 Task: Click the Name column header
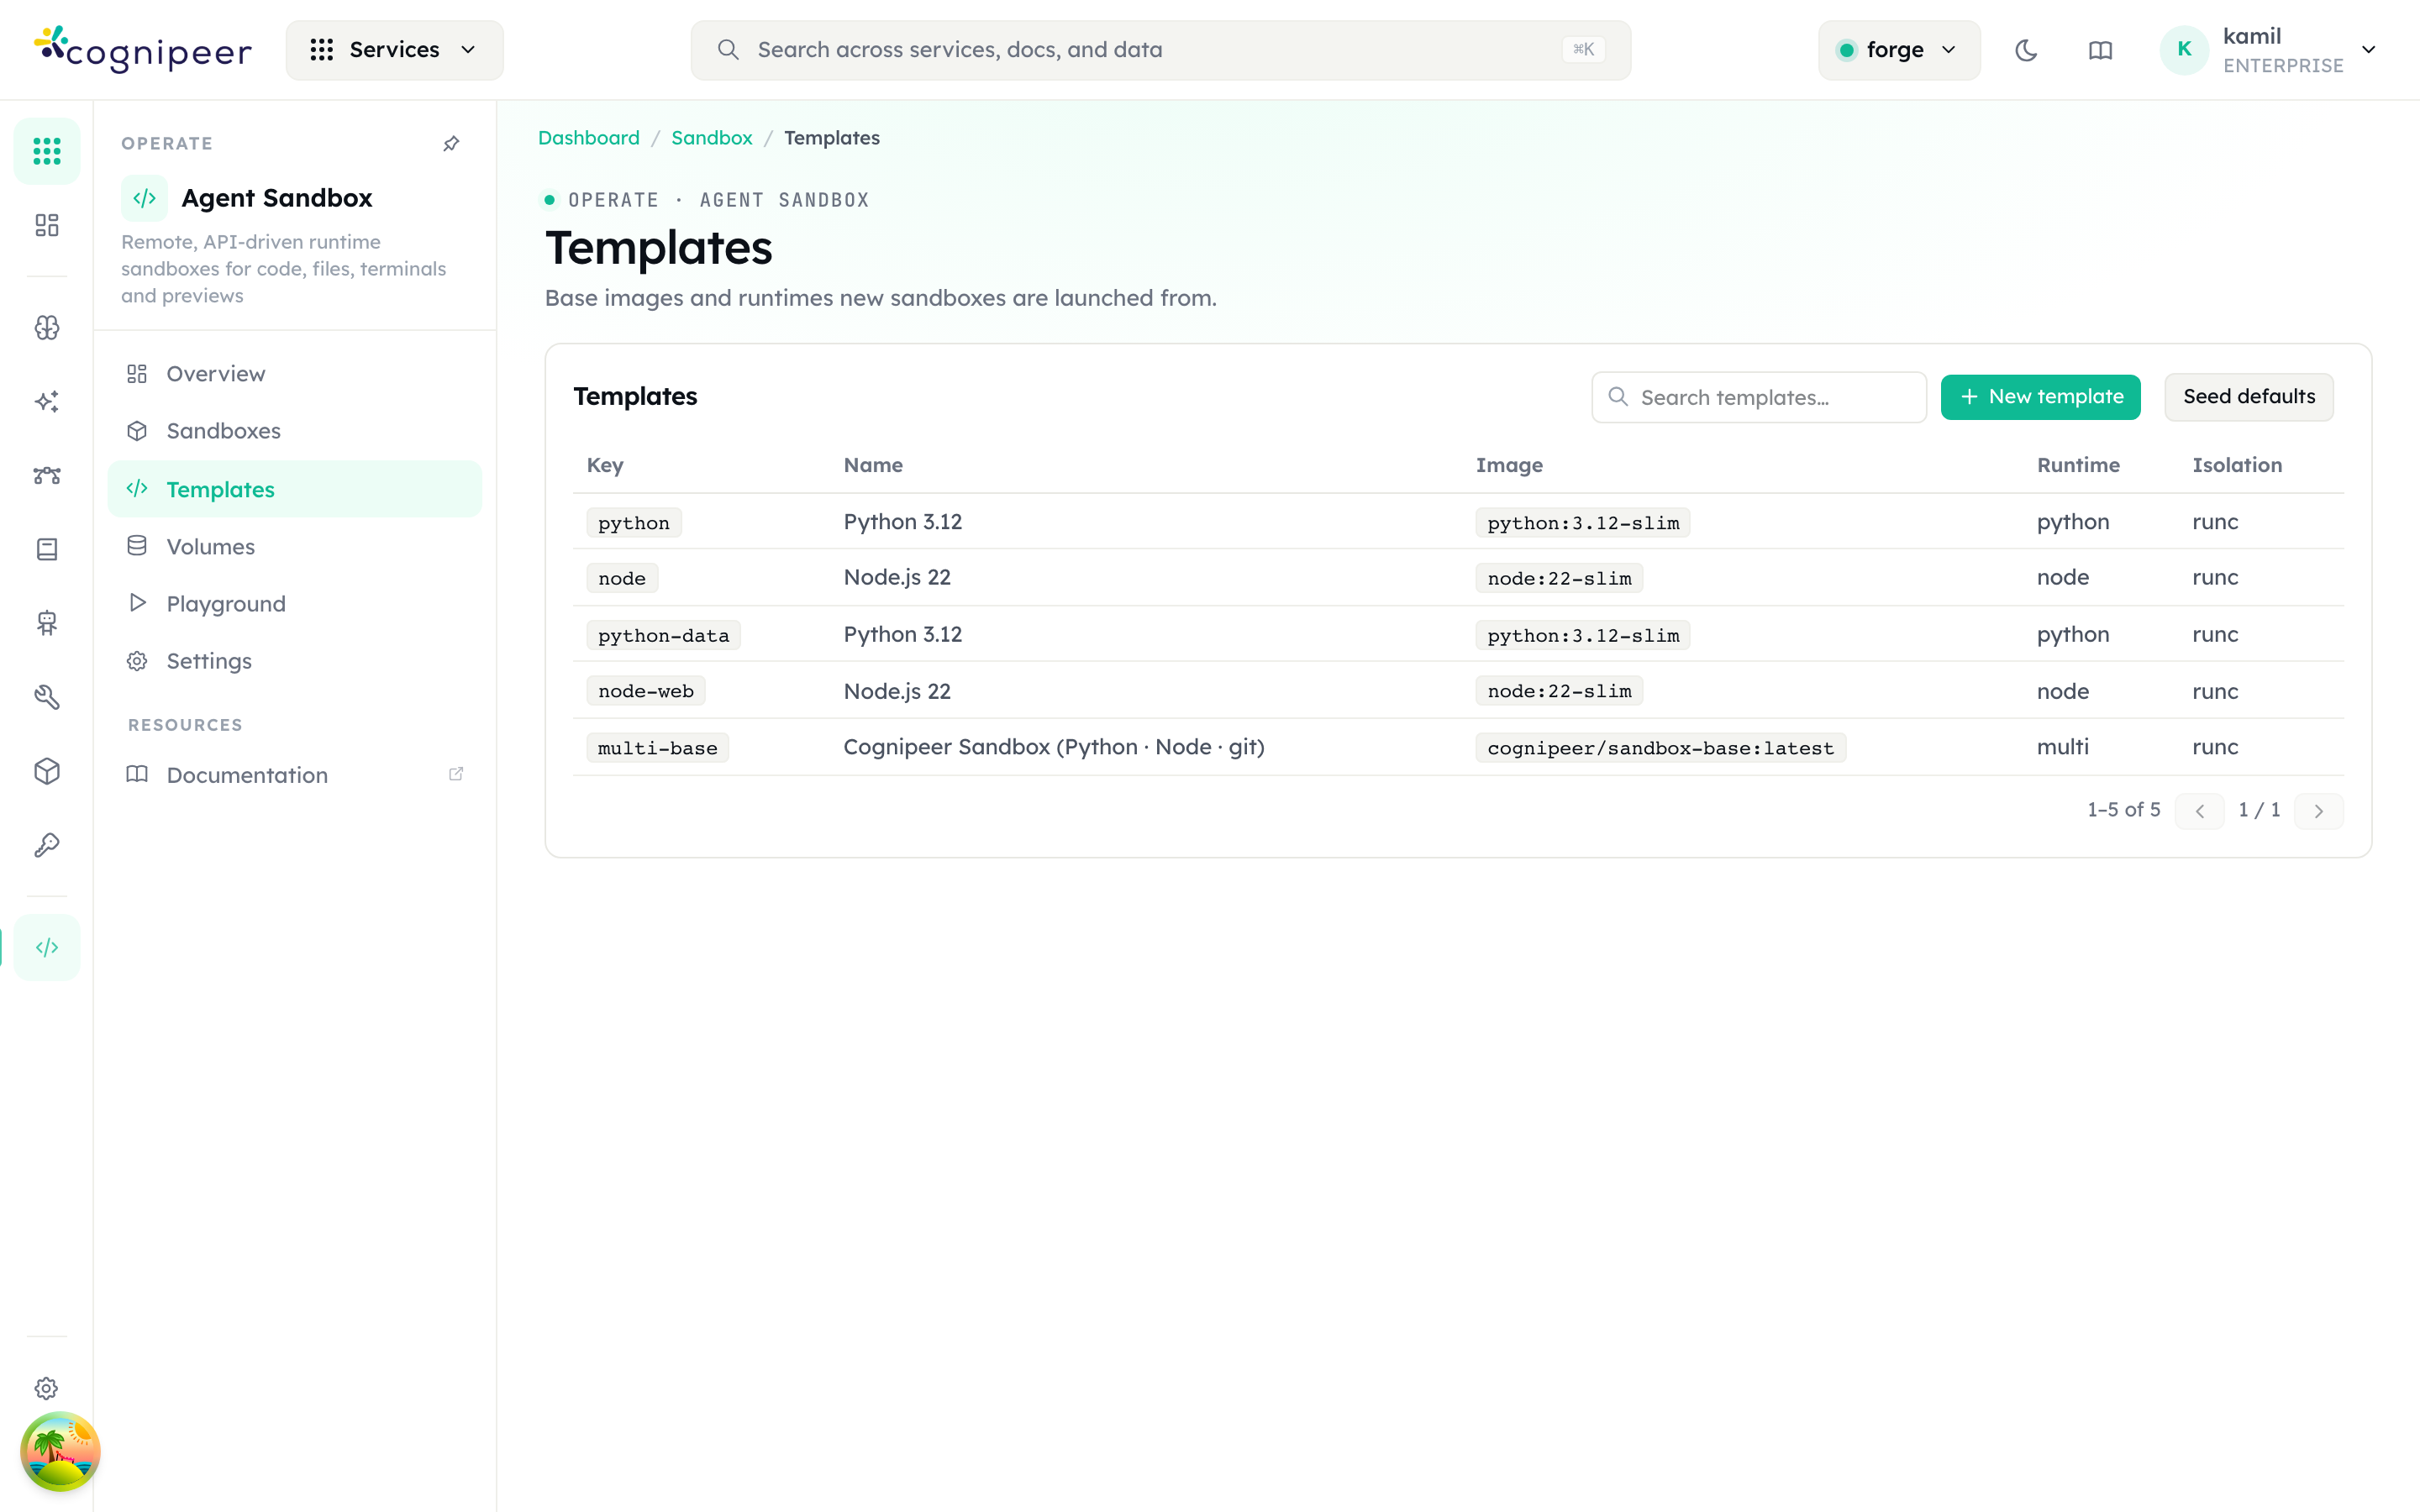pos(873,465)
